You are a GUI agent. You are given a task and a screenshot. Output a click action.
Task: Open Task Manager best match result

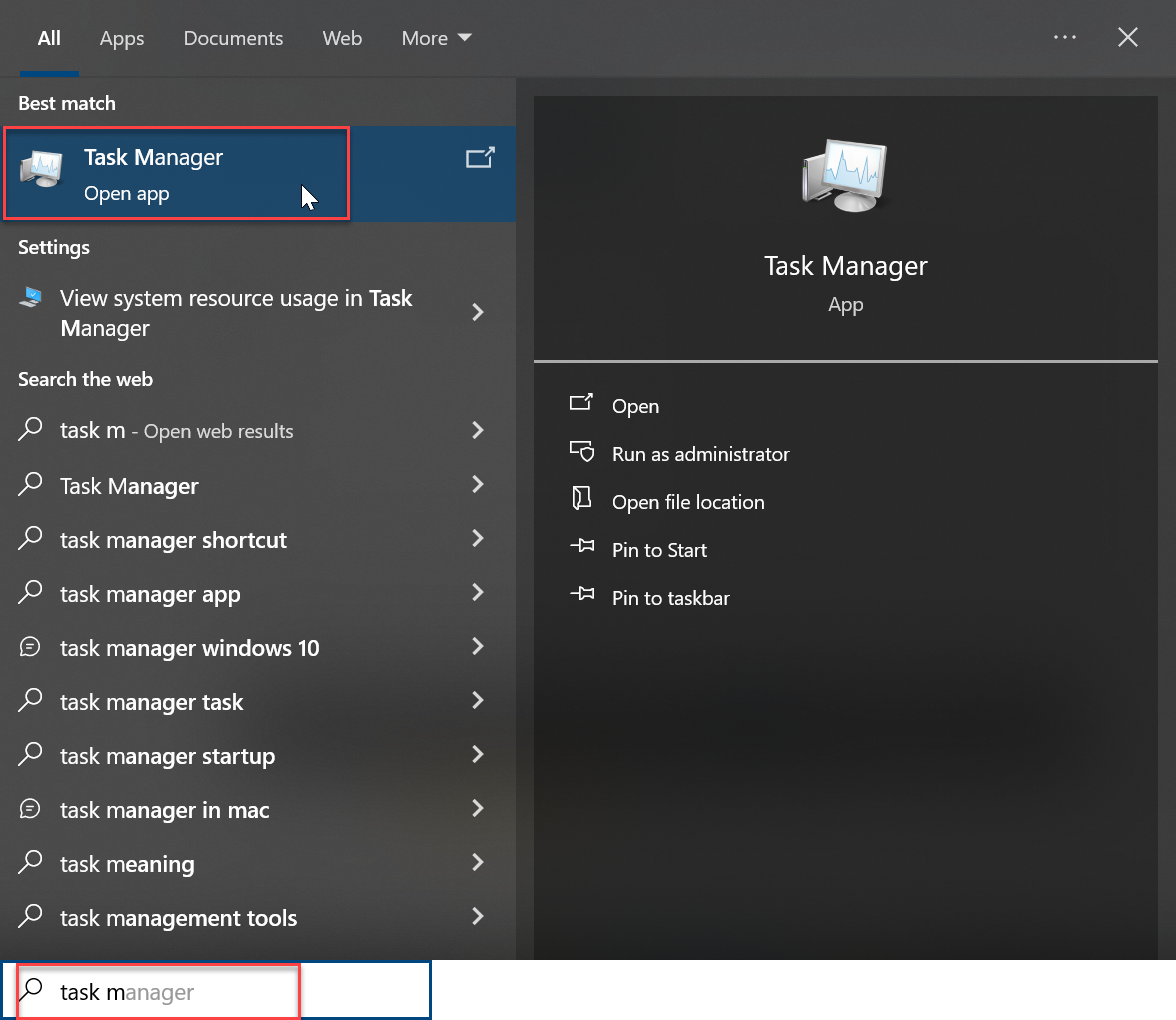pyautogui.click(x=258, y=174)
